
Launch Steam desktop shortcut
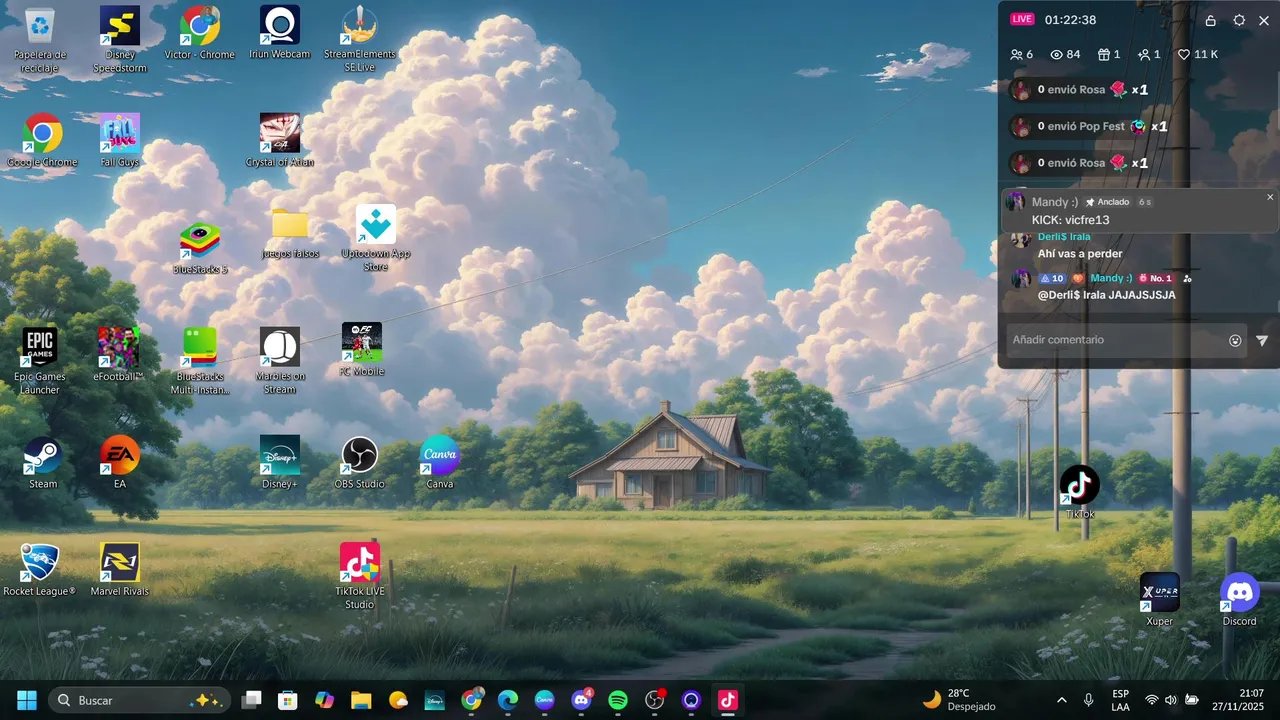click(43, 462)
